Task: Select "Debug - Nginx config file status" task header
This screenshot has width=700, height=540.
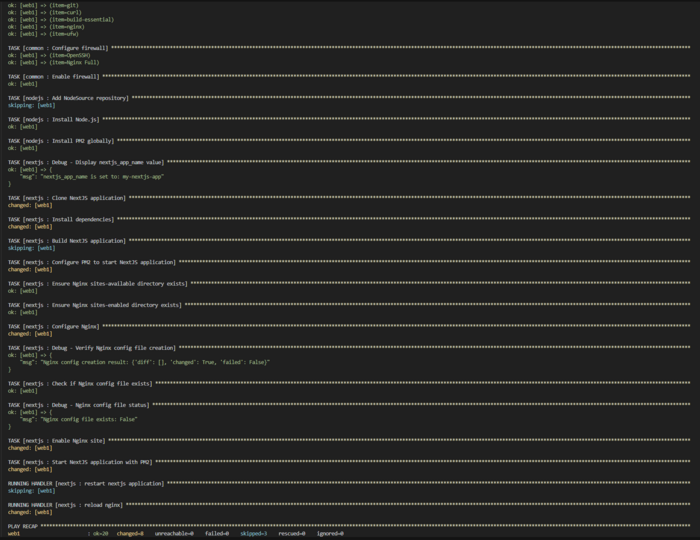Action: tap(79, 405)
